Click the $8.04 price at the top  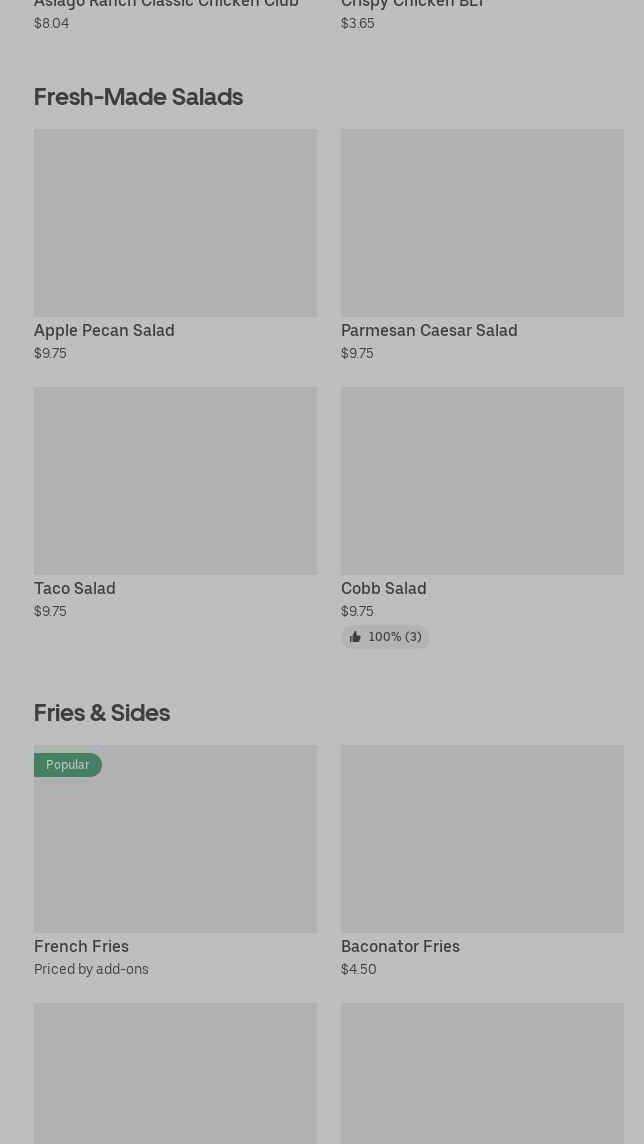pos(51,23)
